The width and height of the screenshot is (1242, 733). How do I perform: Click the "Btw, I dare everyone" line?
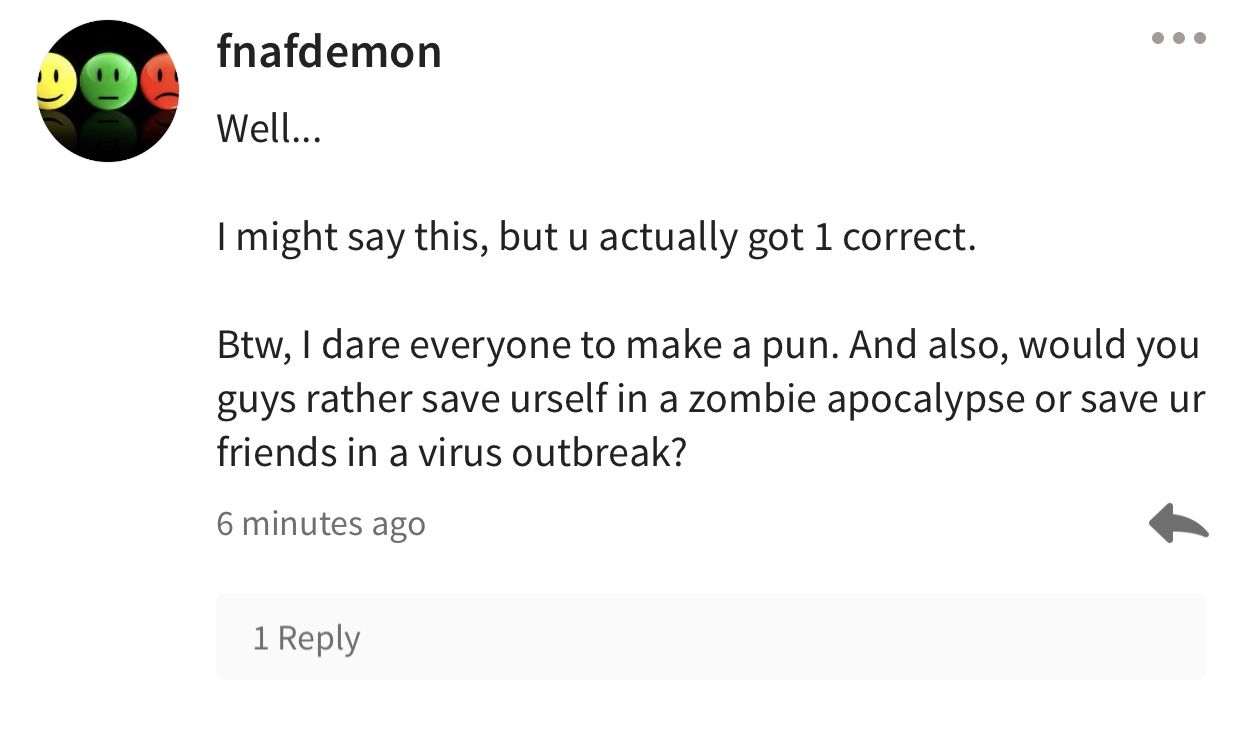coord(708,345)
